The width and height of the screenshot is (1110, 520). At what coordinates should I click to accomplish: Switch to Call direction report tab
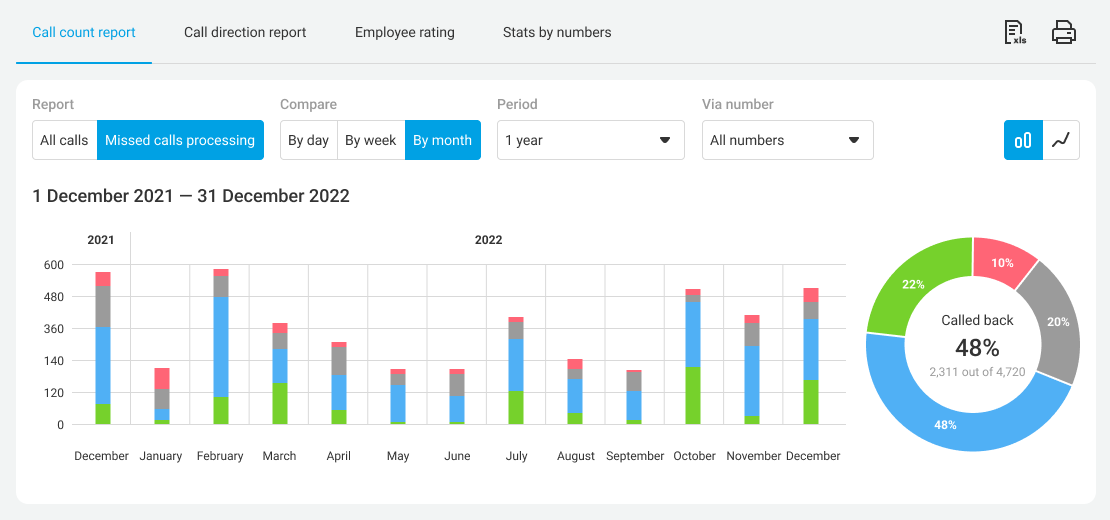(x=245, y=32)
